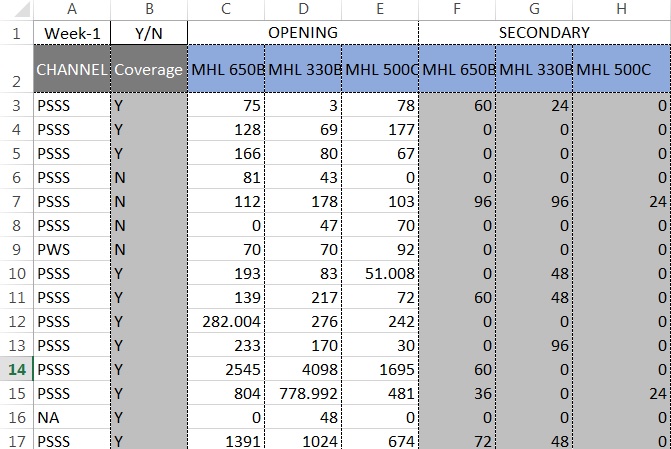Viewport: 671px width, 449px height.
Task: Click value 177 in row 4
Action: pos(380,129)
